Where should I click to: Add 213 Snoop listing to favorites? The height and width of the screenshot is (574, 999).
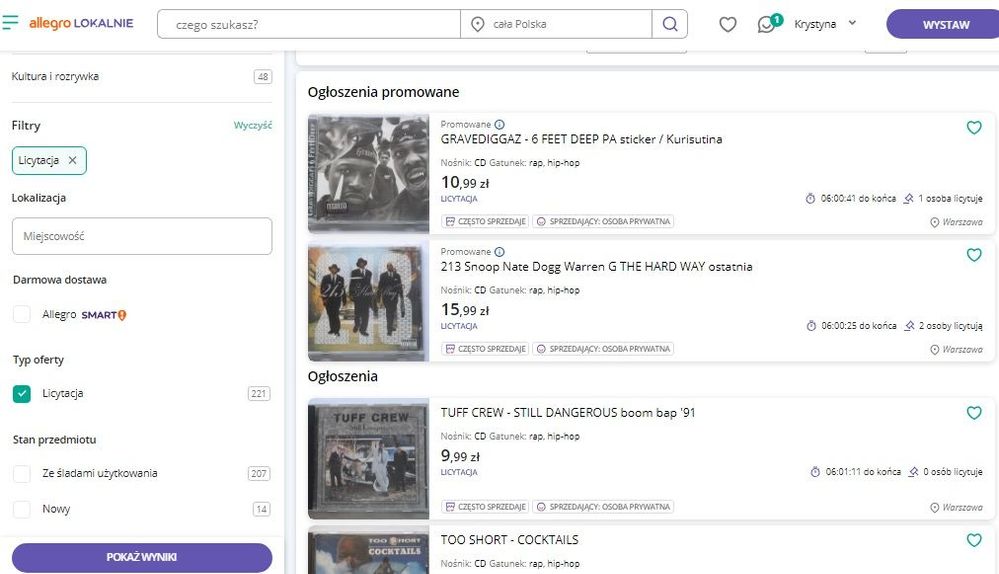(974, 255)
